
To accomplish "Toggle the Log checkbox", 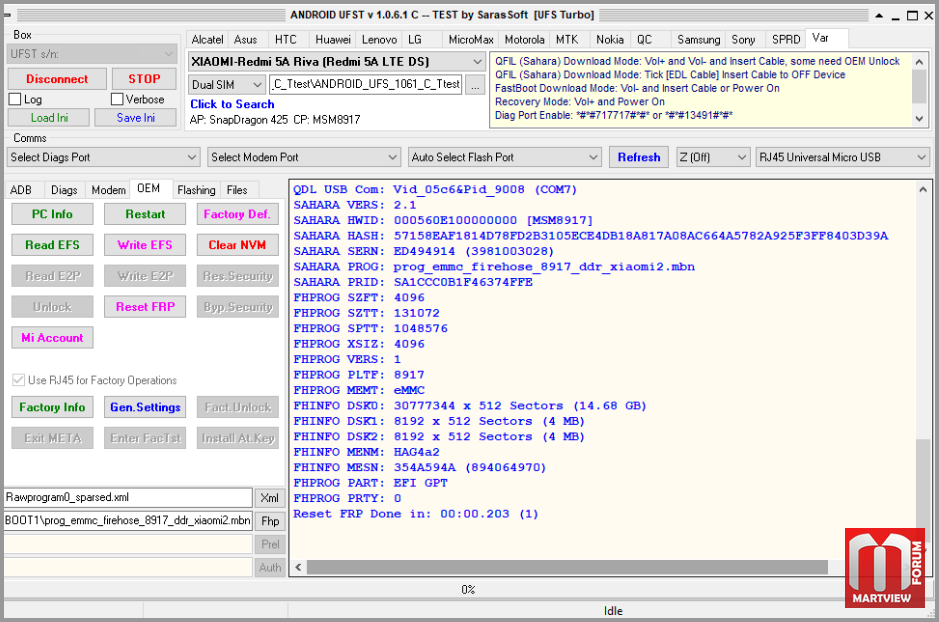I will 15,99.
